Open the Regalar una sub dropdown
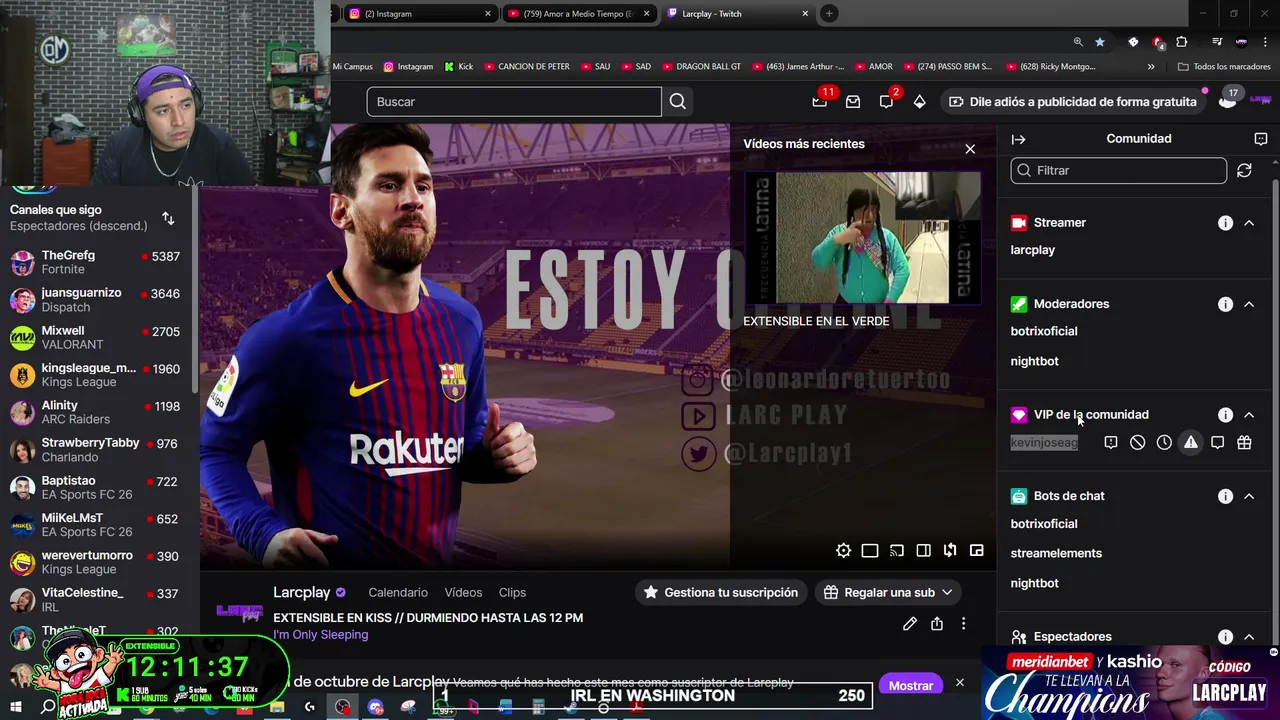The width and height of the screenshot is (1280, 720). [889, 593]
